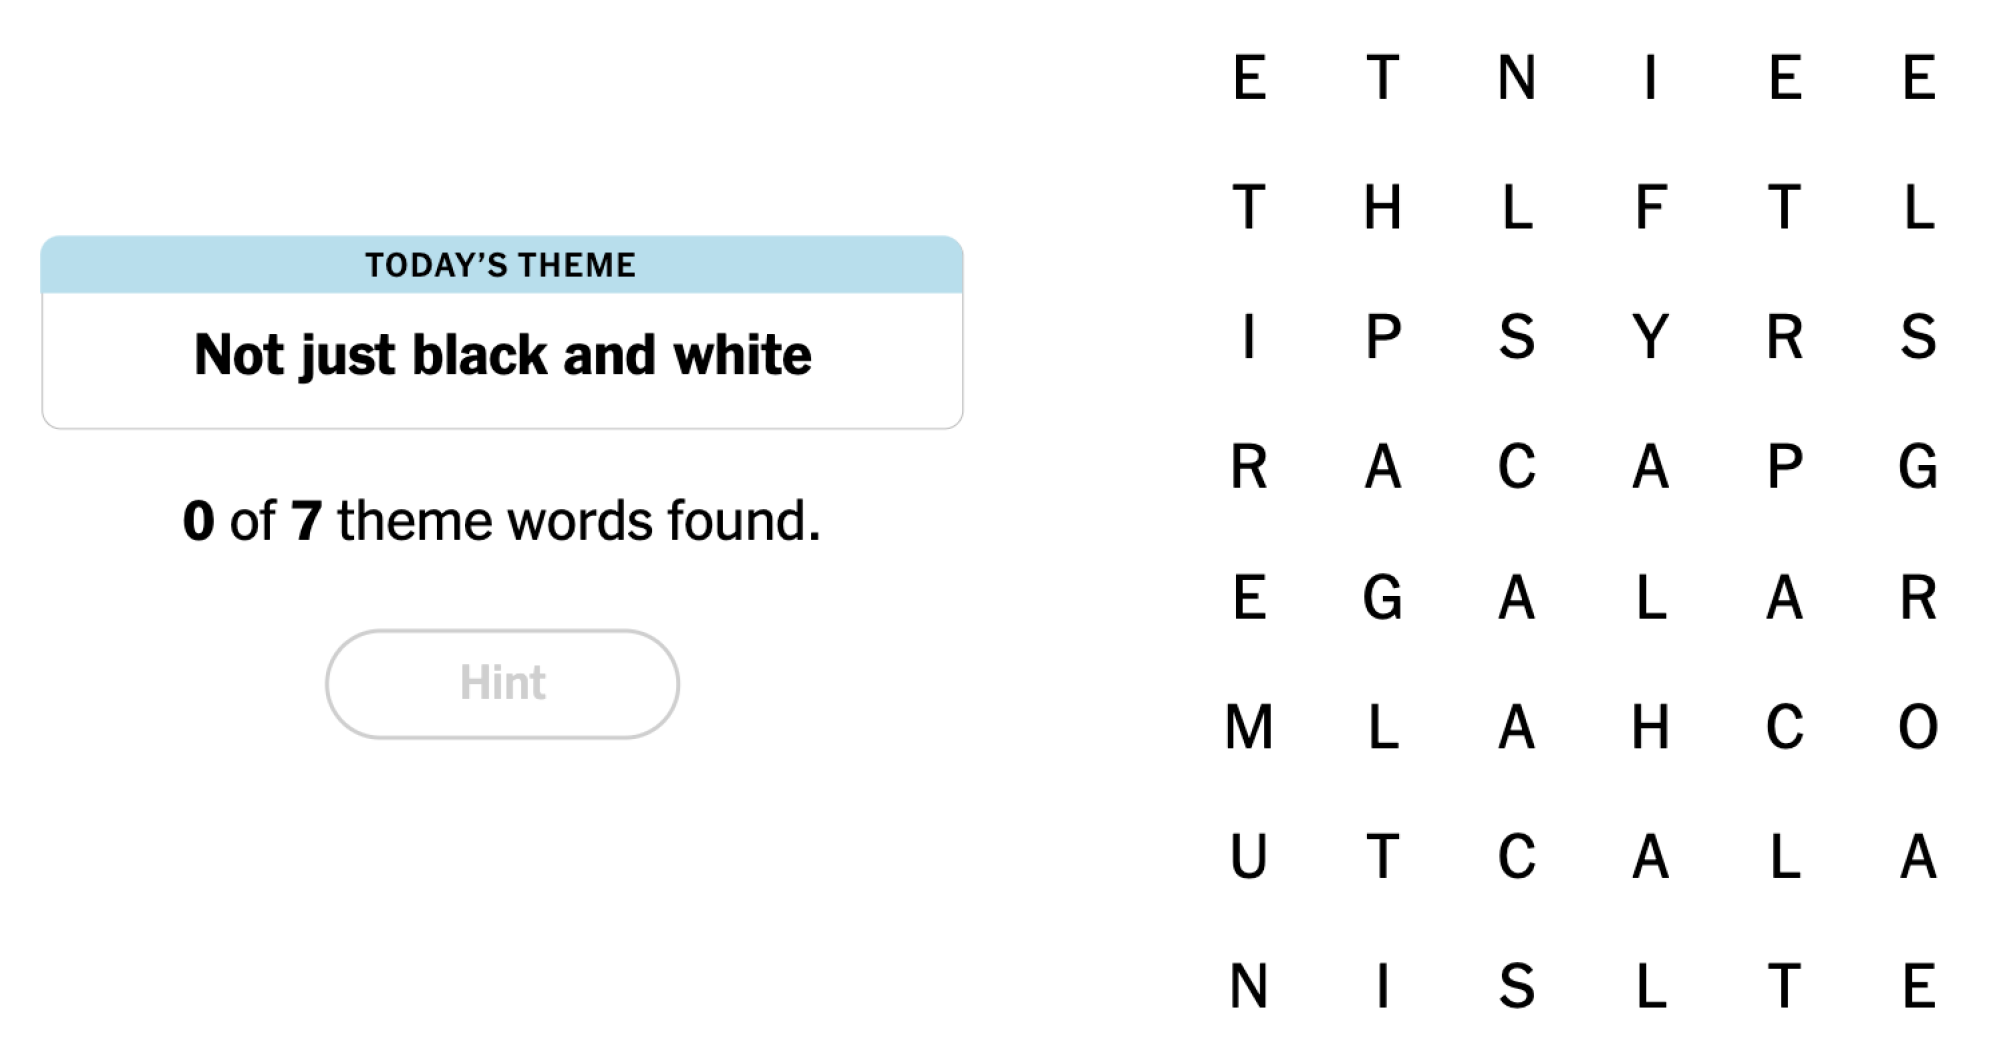Pick the letter U tile
Viewport: 1999px width, 1061px height.
click(x=1249, y=857)
